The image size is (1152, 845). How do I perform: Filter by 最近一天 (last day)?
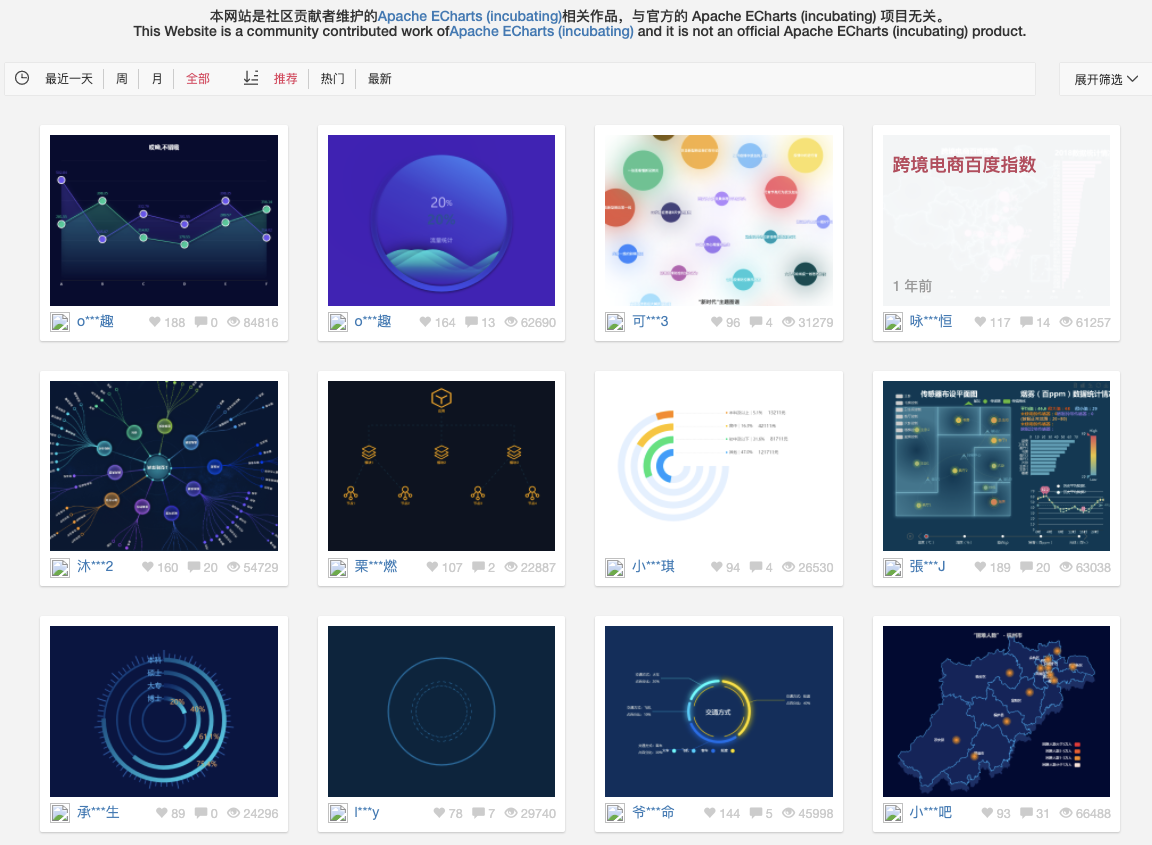[69, 79]
